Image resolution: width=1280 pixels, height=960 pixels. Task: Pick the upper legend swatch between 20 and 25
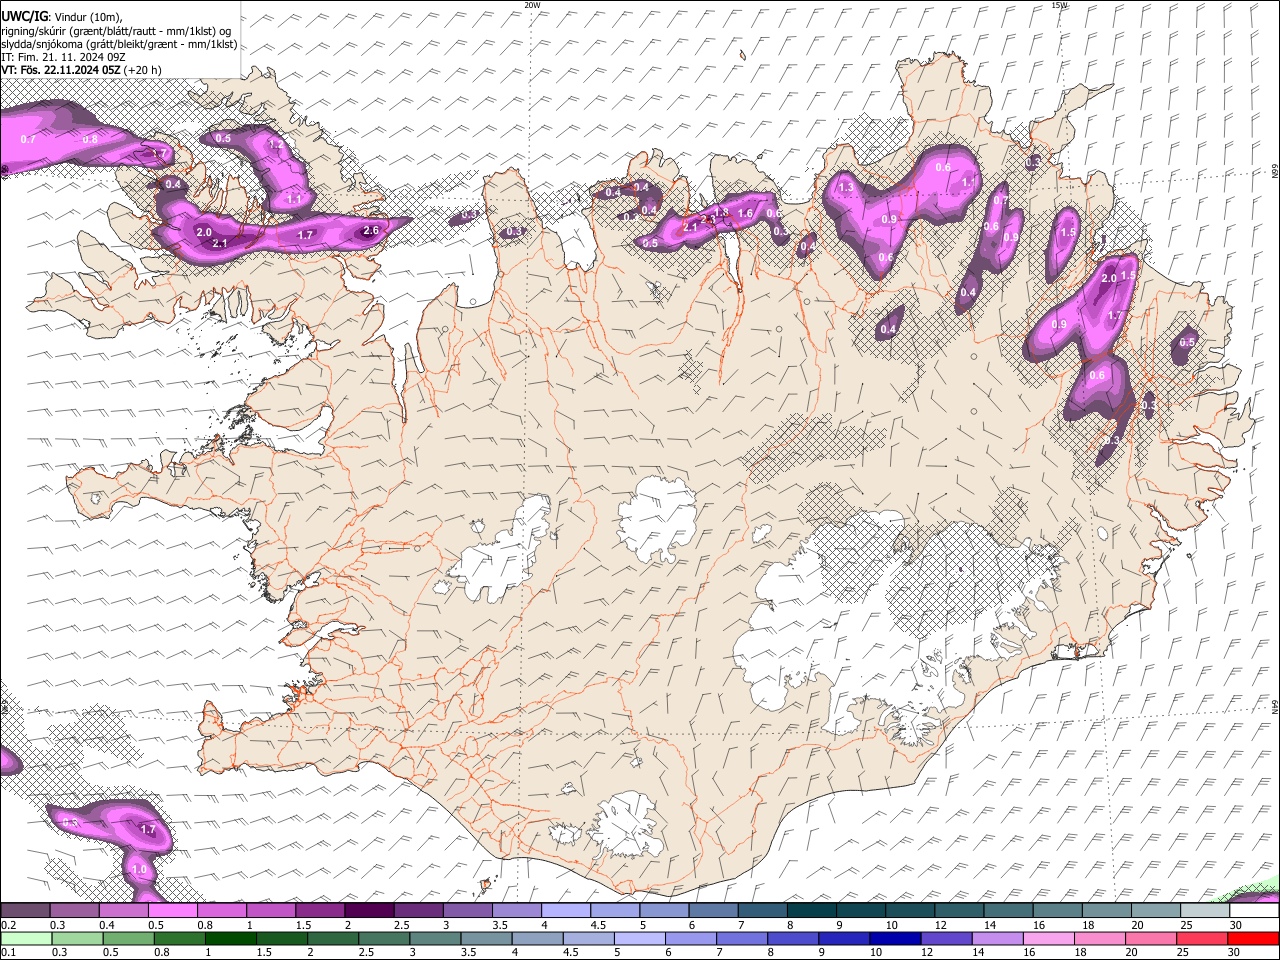pyautogui.click(x=1155, y=911)
